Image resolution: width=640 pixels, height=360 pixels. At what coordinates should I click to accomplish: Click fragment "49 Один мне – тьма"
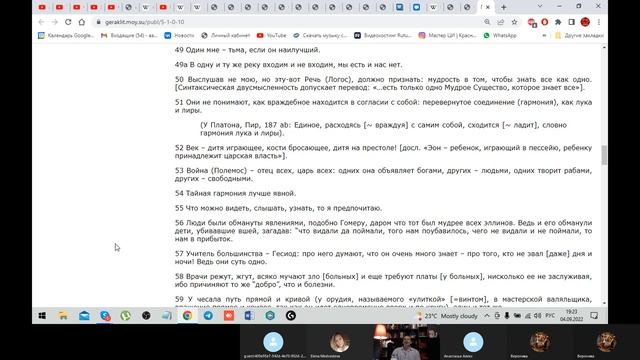[x=247, y=50]
